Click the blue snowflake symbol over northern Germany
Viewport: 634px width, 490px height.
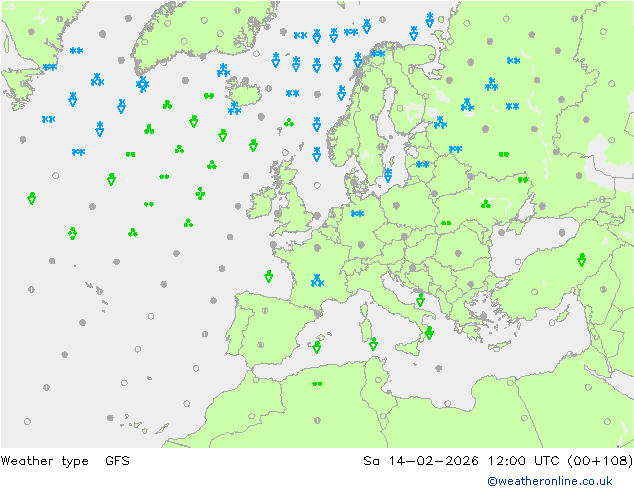coord(357,213)
